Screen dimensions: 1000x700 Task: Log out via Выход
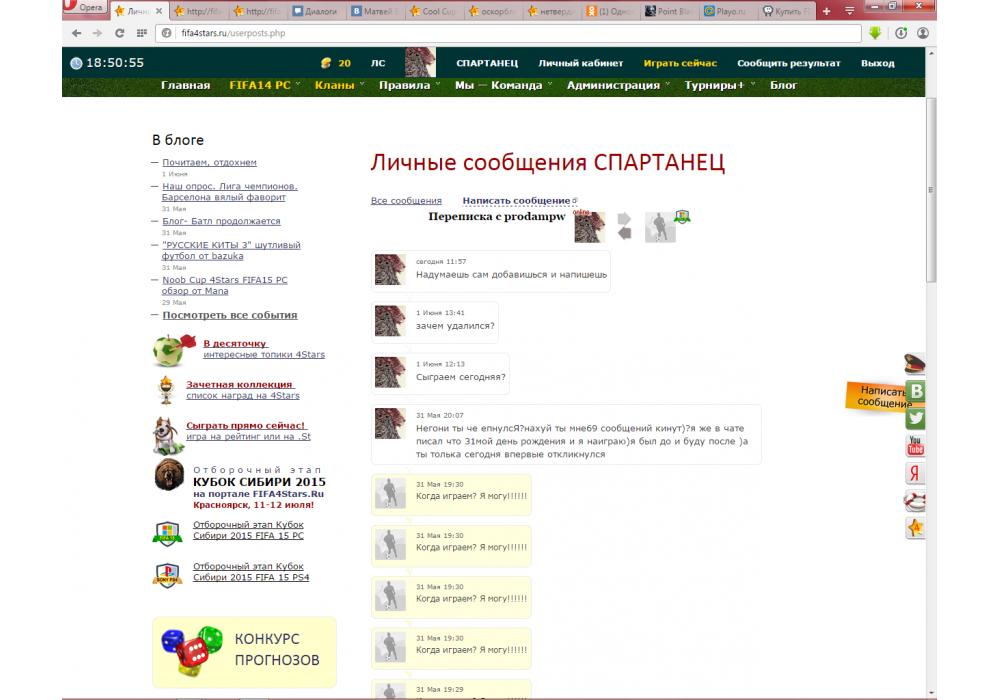tap(878, 63)
